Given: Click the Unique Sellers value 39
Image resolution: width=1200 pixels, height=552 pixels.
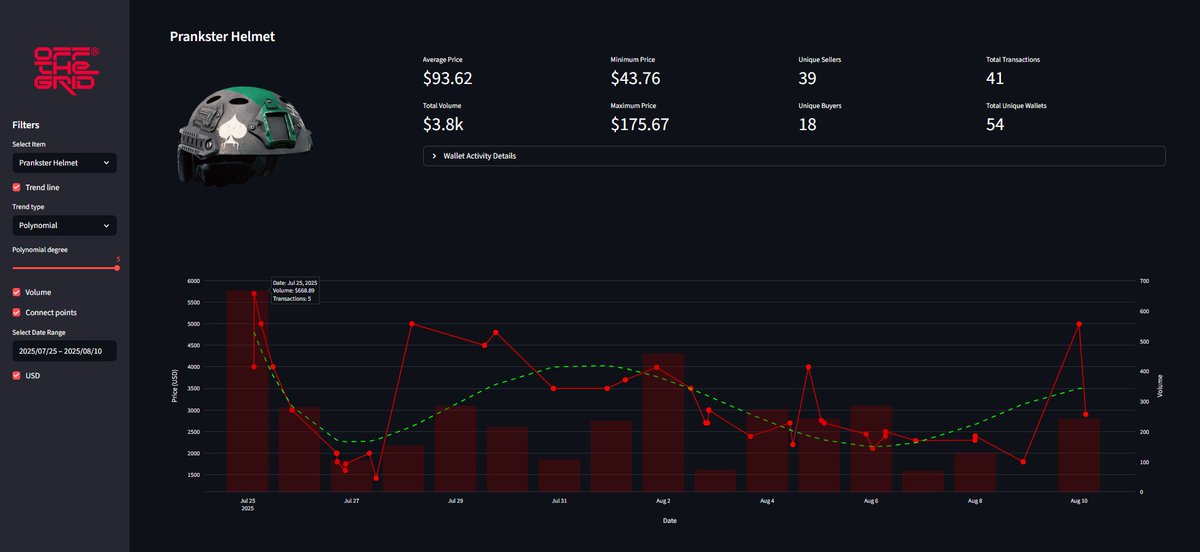Looking at the screenshot, I should point(809,78).
